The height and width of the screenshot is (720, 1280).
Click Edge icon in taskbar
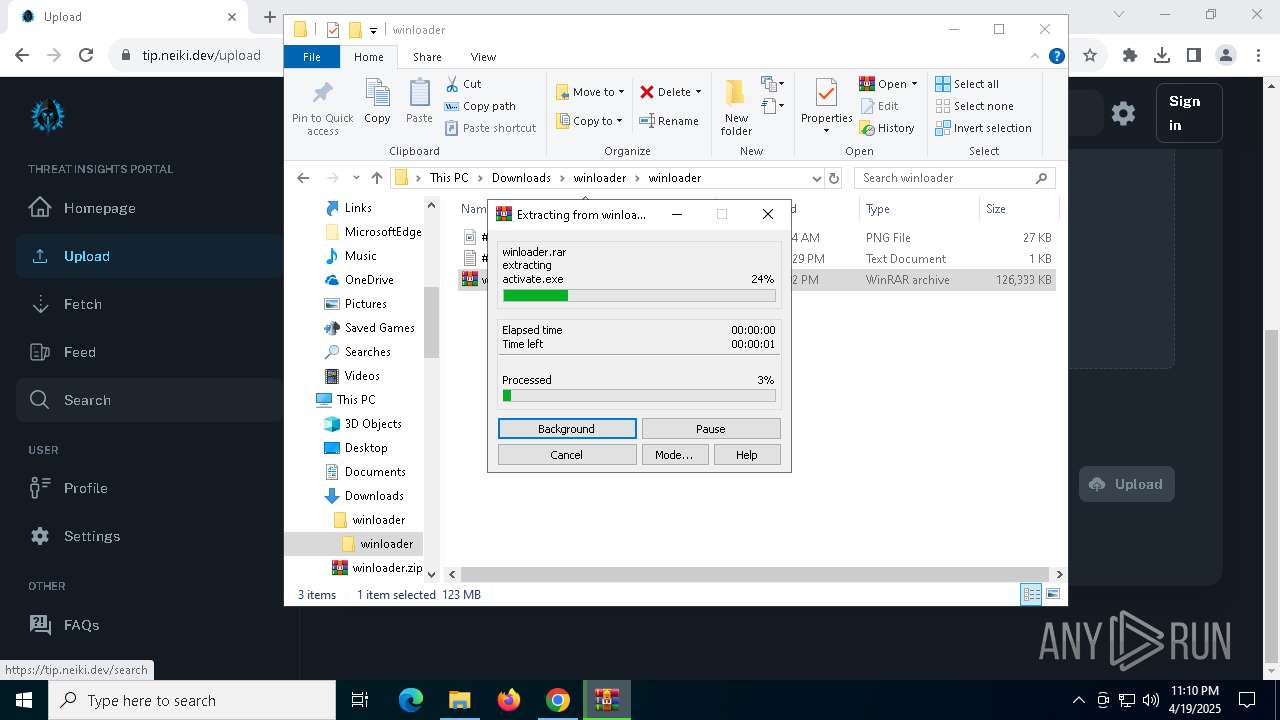click(x=411, y=700)
